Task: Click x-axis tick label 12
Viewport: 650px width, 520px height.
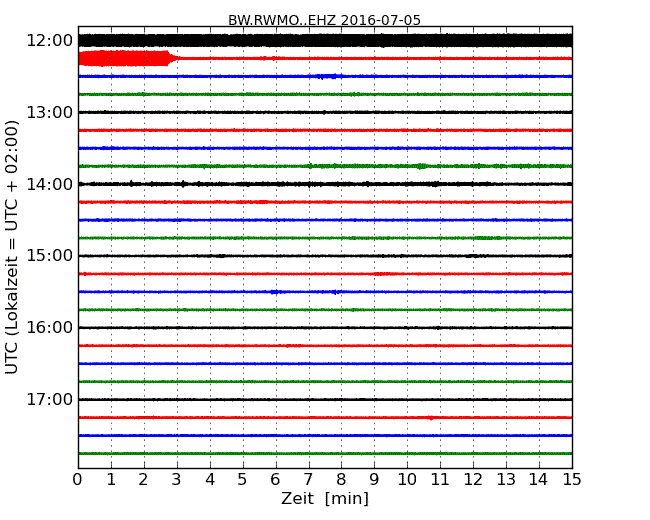Action: (x=473, y=479)
